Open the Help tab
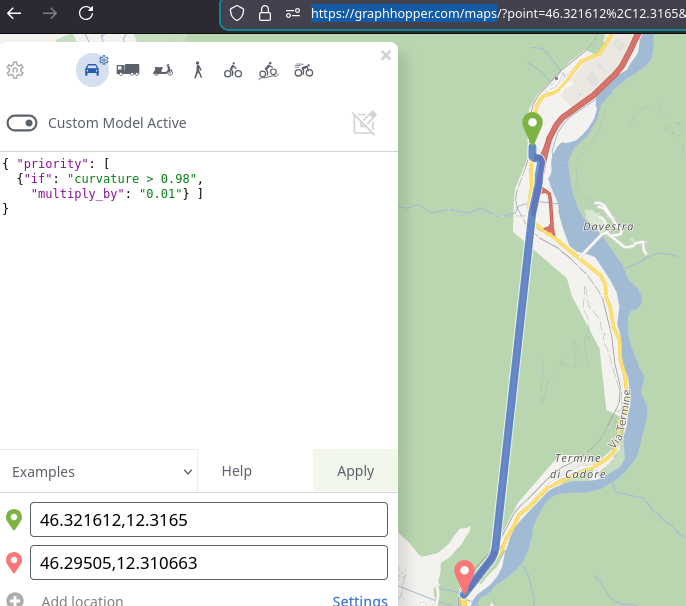 tap(236, 471)
